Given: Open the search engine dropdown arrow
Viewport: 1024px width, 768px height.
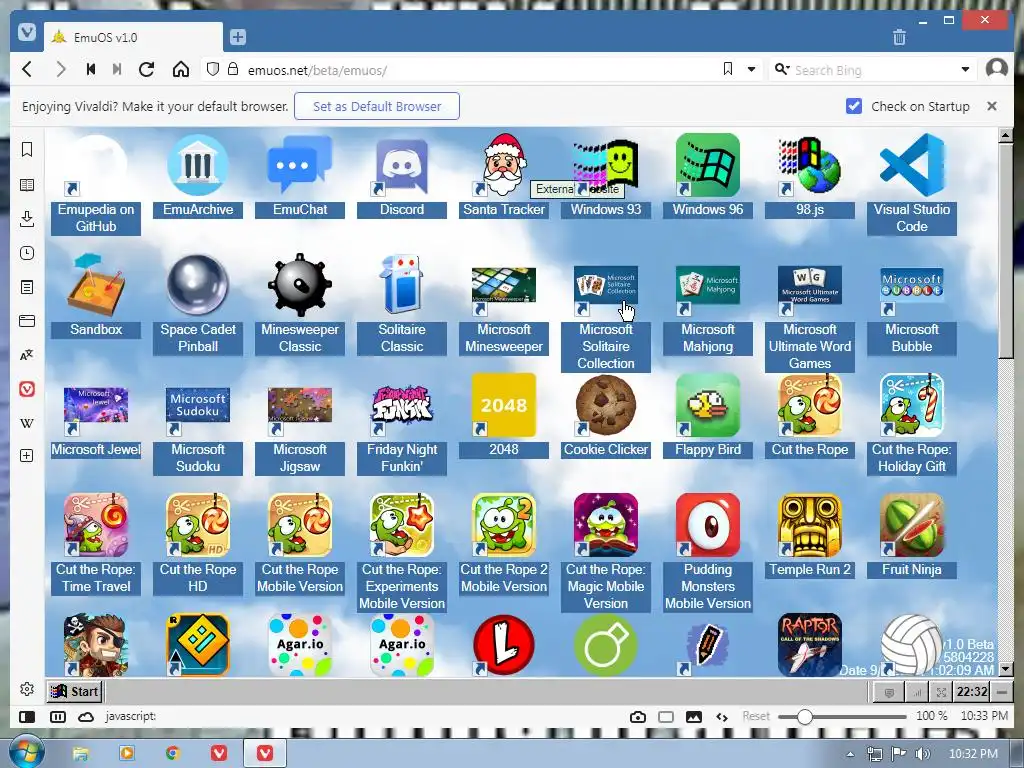Looking at the screenshot, I should 965,69.
